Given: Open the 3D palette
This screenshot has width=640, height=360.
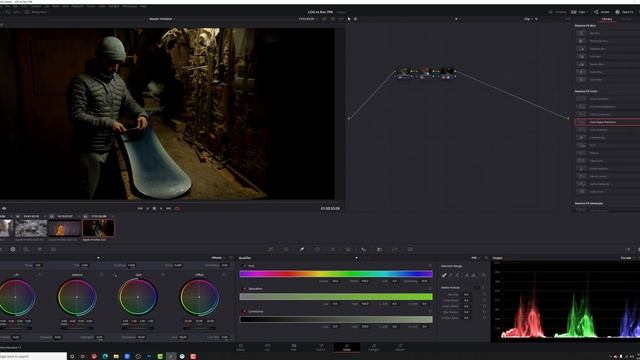Looking at the screenshot, I should click(x=410, y=249).
